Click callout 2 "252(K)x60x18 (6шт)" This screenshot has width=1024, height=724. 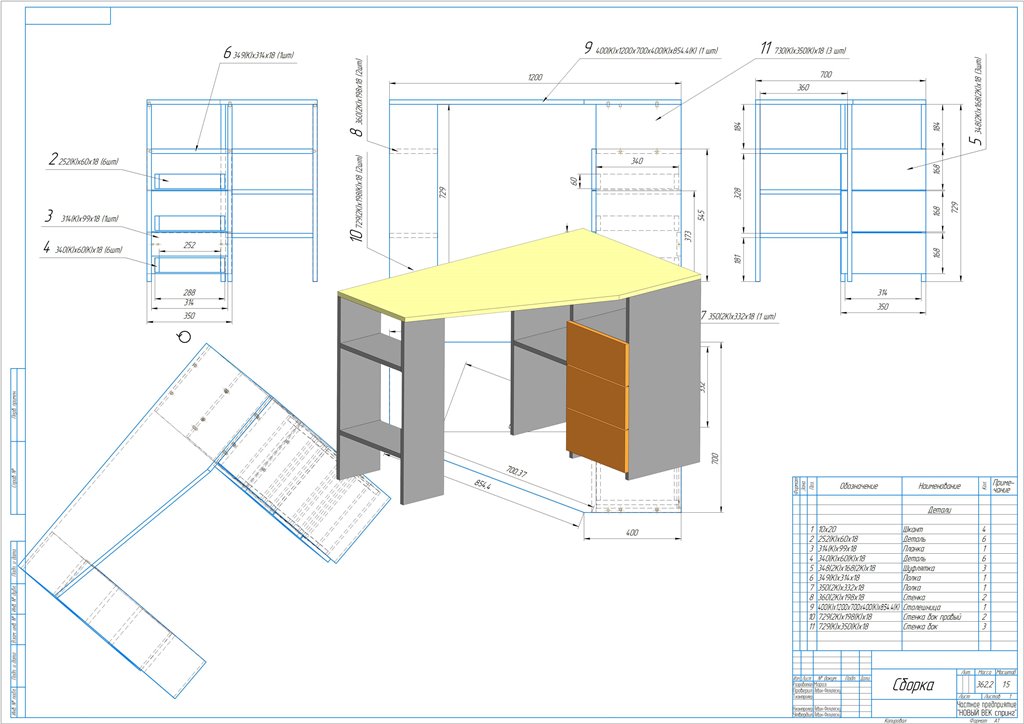tap(84, 160)
